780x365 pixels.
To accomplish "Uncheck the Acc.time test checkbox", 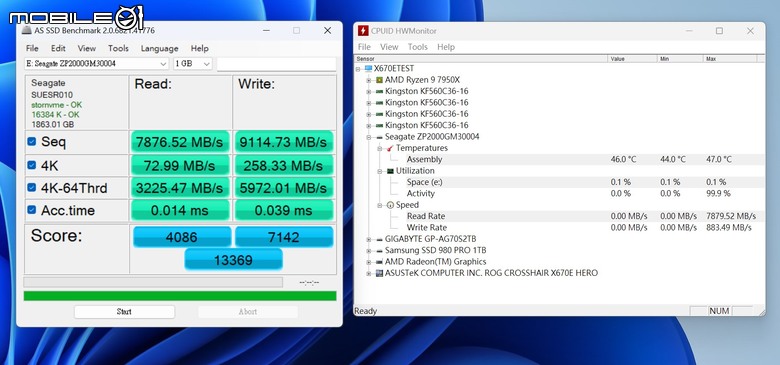I will click(32, 210).
